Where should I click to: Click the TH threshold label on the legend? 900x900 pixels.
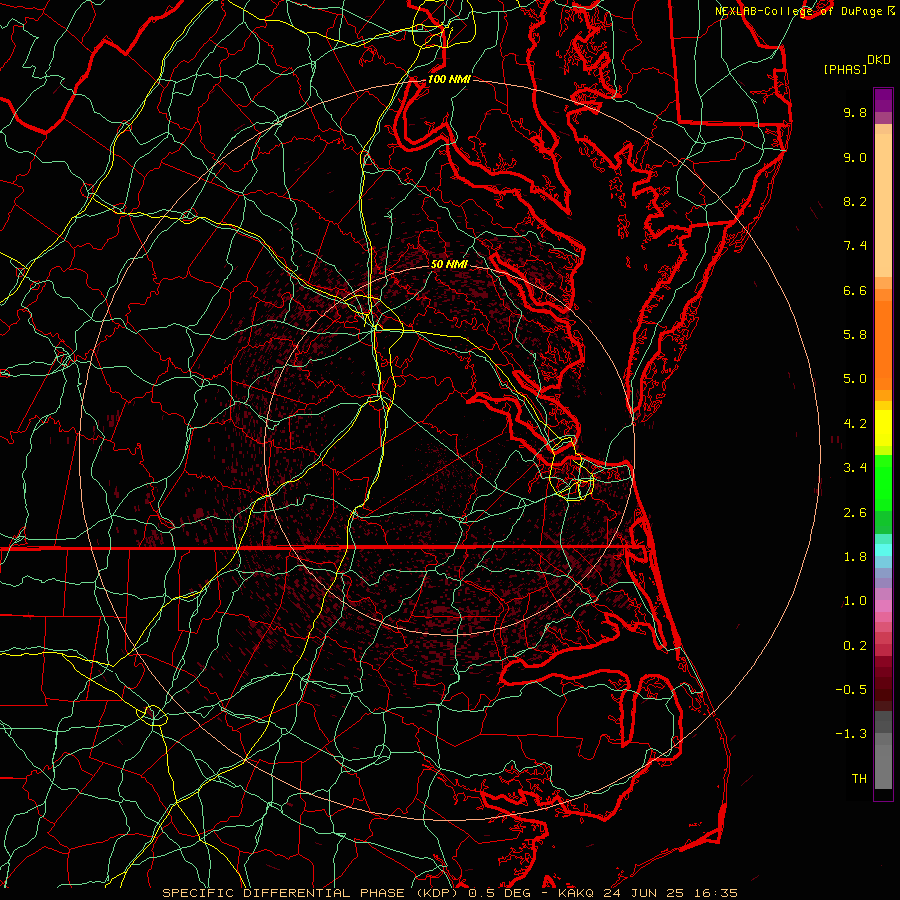coord(859,779)
